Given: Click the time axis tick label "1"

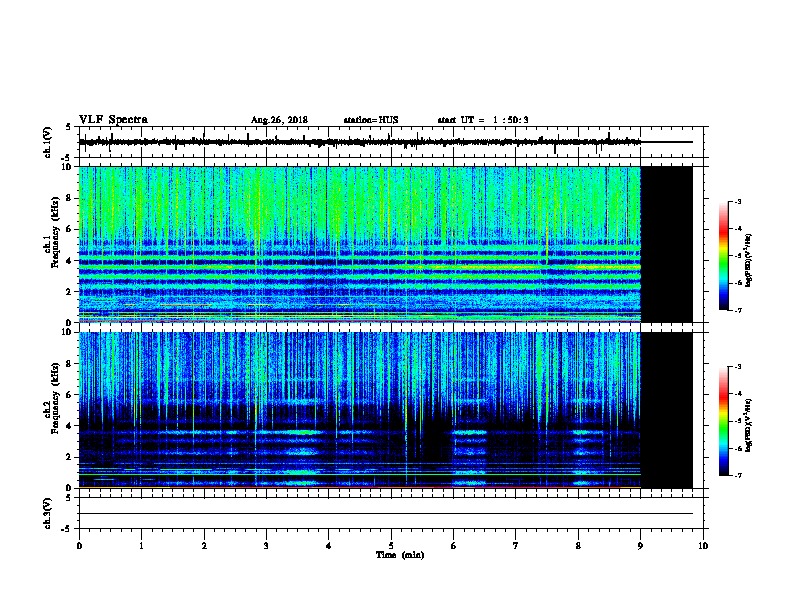Looking at the screenshot, I should (x=141, y=546).
